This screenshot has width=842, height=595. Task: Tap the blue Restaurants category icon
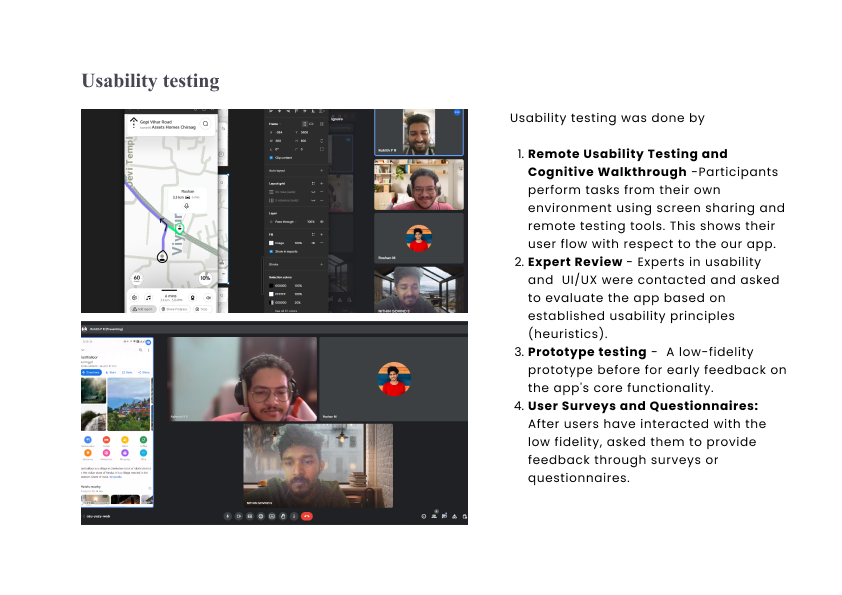[x=88, y=440]
